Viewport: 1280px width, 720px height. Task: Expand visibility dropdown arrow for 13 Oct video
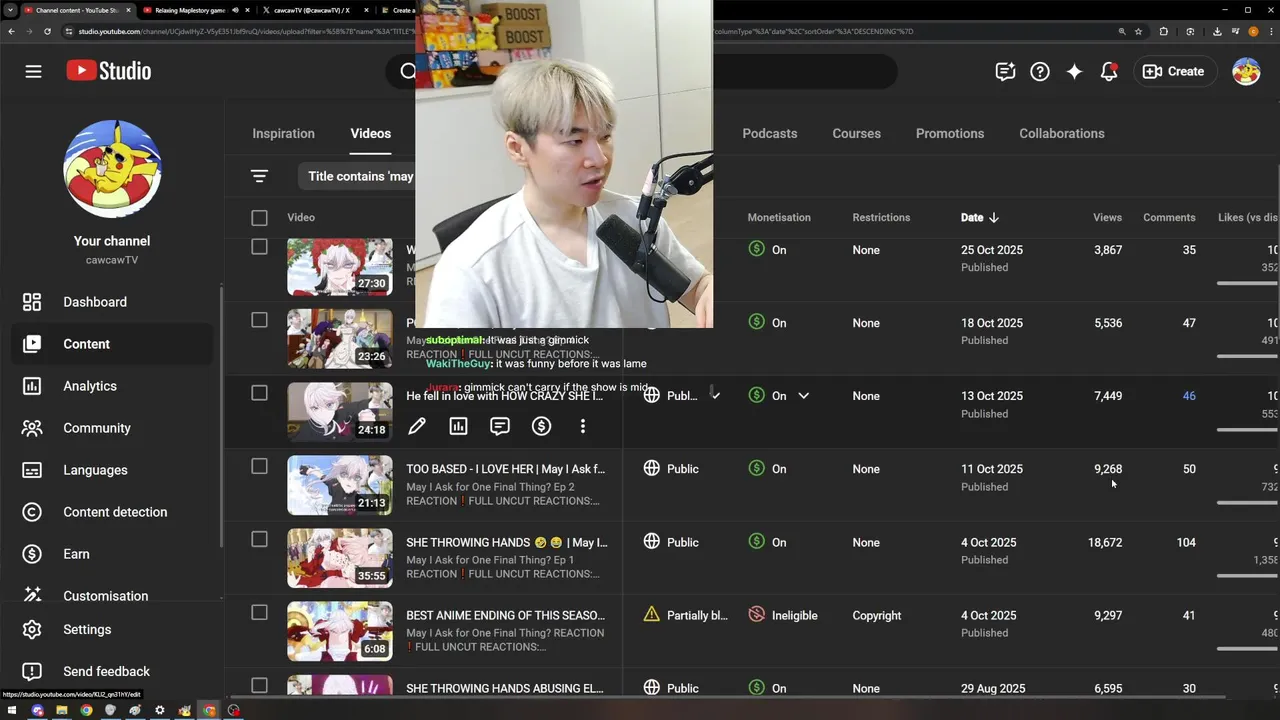715,396
